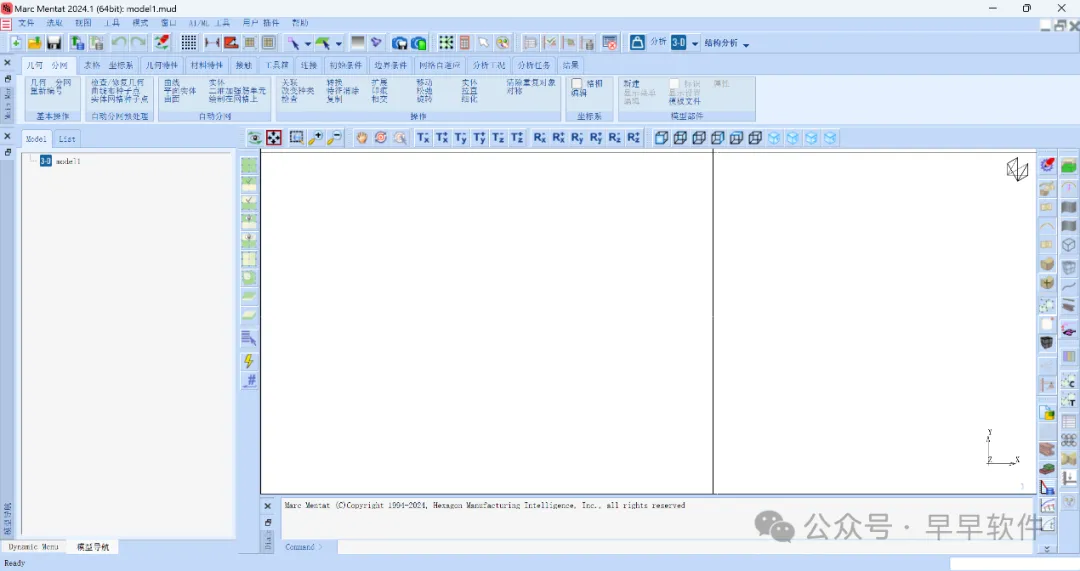Click 清除重复对象 in 操作 group
This screenshot has width=1080, height=571.
[531, 82]
